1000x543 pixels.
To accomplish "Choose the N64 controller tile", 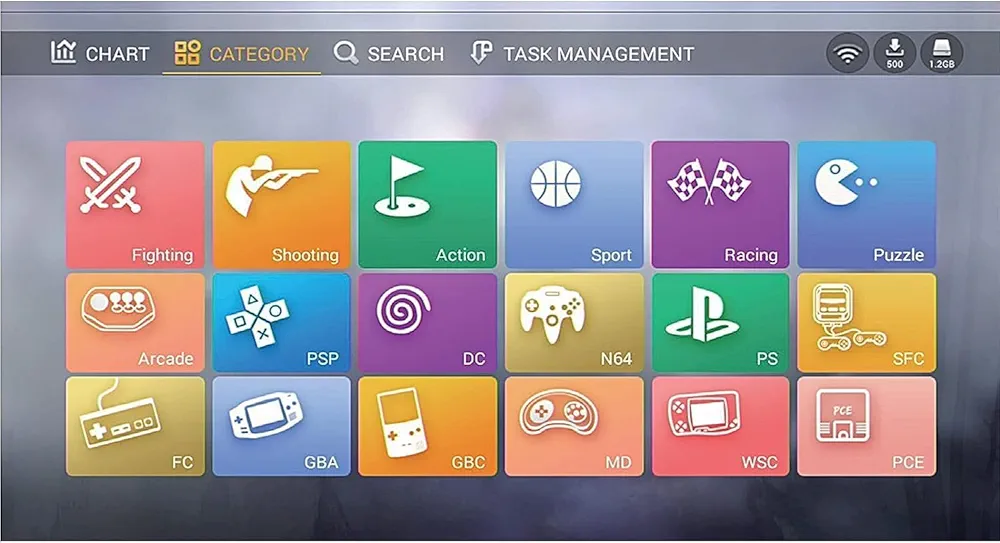I will pyautogui.click(x=574, y=323).
